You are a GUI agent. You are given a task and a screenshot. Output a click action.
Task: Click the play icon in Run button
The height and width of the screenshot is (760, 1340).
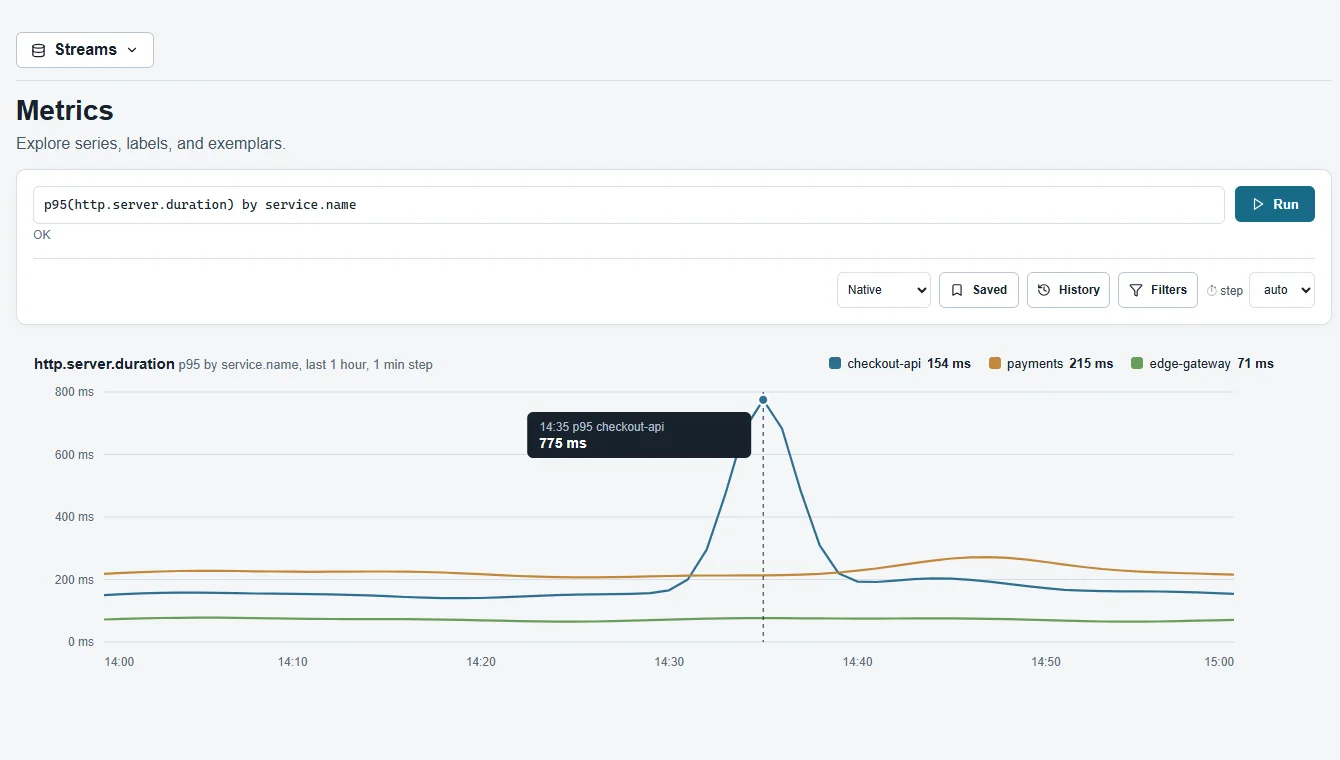coord(1258,204)
